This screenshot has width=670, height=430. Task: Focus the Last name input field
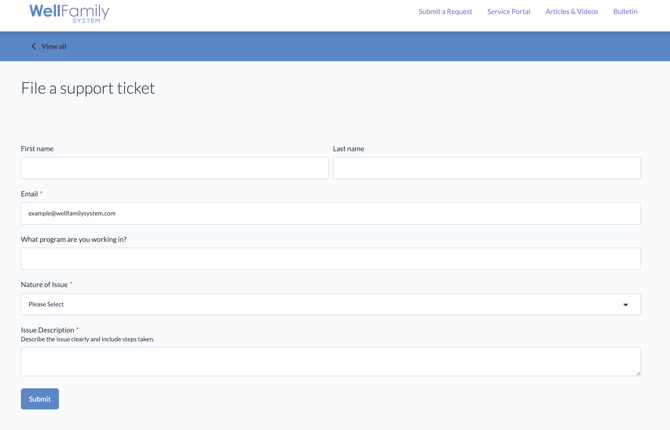pyautogui.click(x=487, y=168)
